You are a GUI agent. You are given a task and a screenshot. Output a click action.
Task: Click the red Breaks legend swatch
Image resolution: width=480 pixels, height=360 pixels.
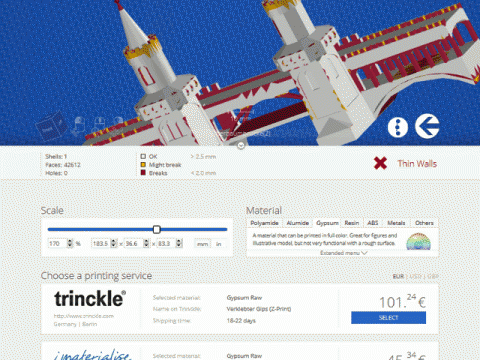[143, 173]
